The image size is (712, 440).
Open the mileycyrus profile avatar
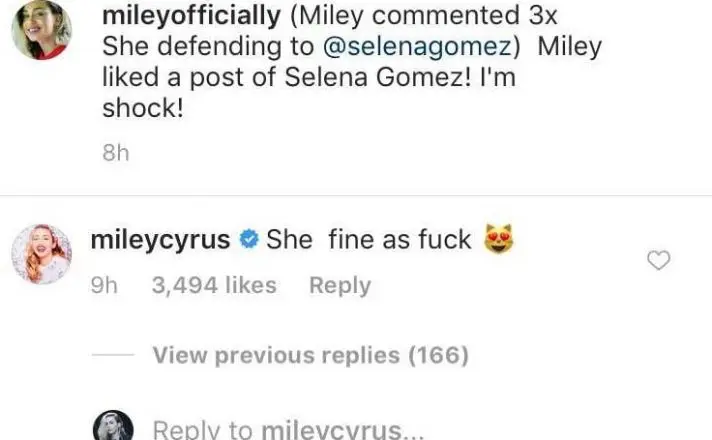pos(41,254)
